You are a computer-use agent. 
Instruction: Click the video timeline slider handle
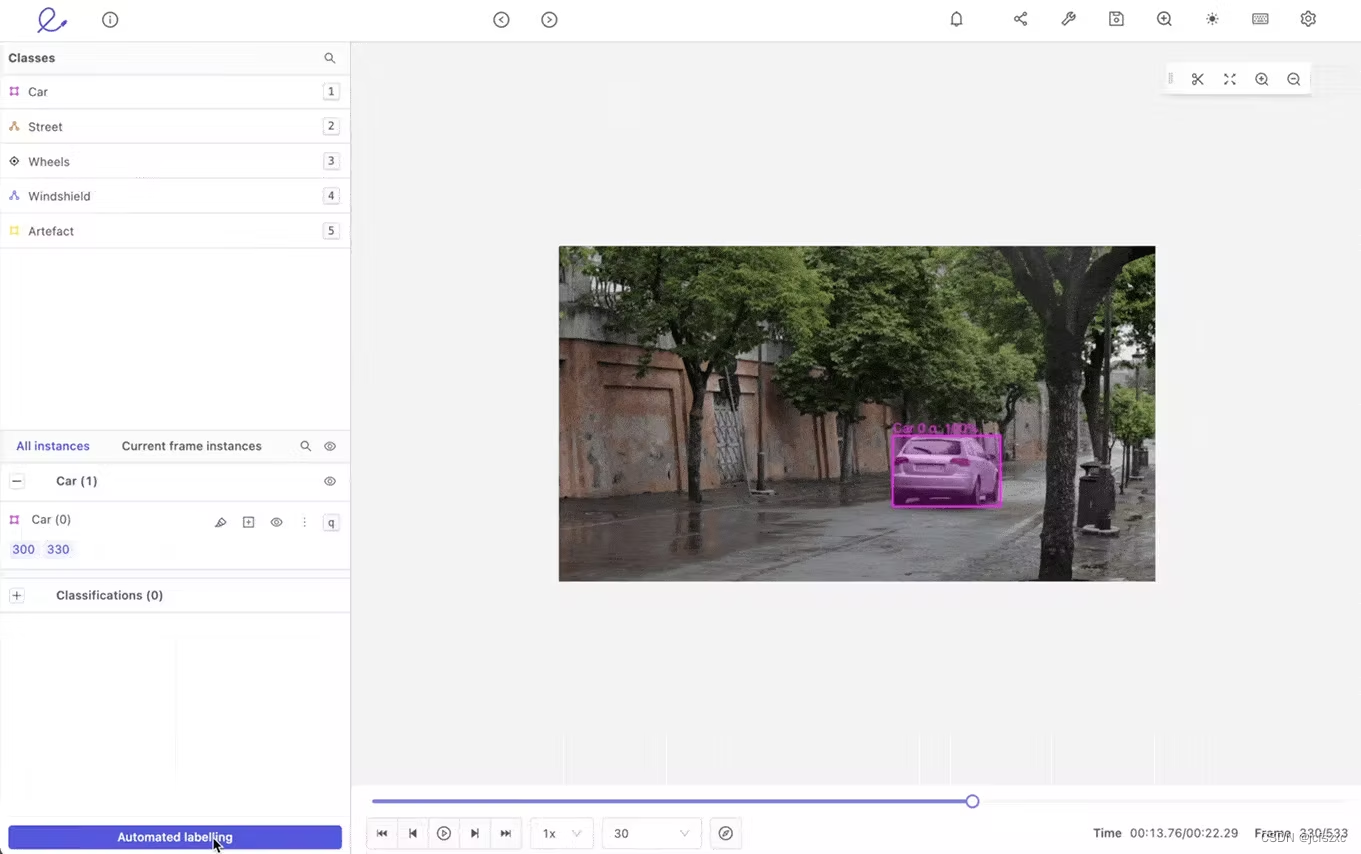[972, 801]
